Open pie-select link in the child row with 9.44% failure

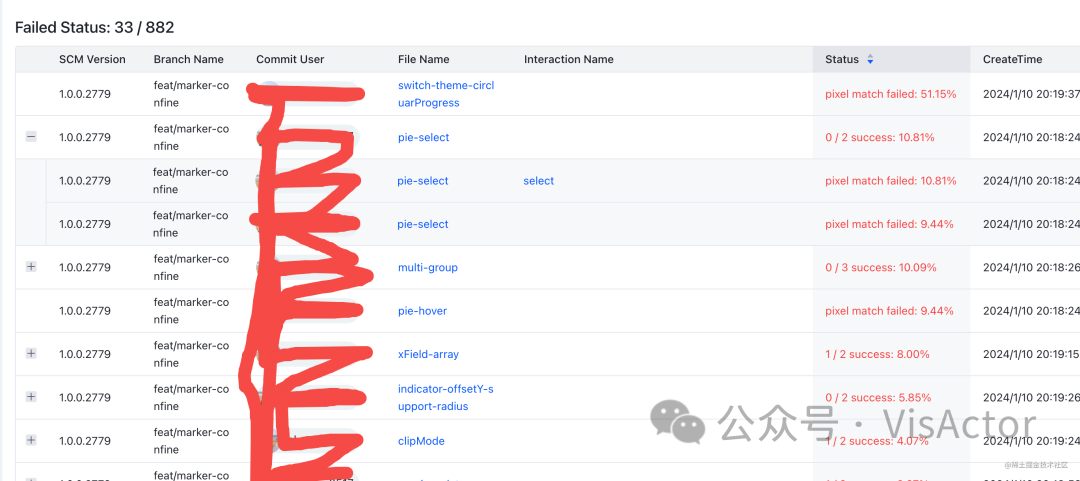tap(423, 224)
